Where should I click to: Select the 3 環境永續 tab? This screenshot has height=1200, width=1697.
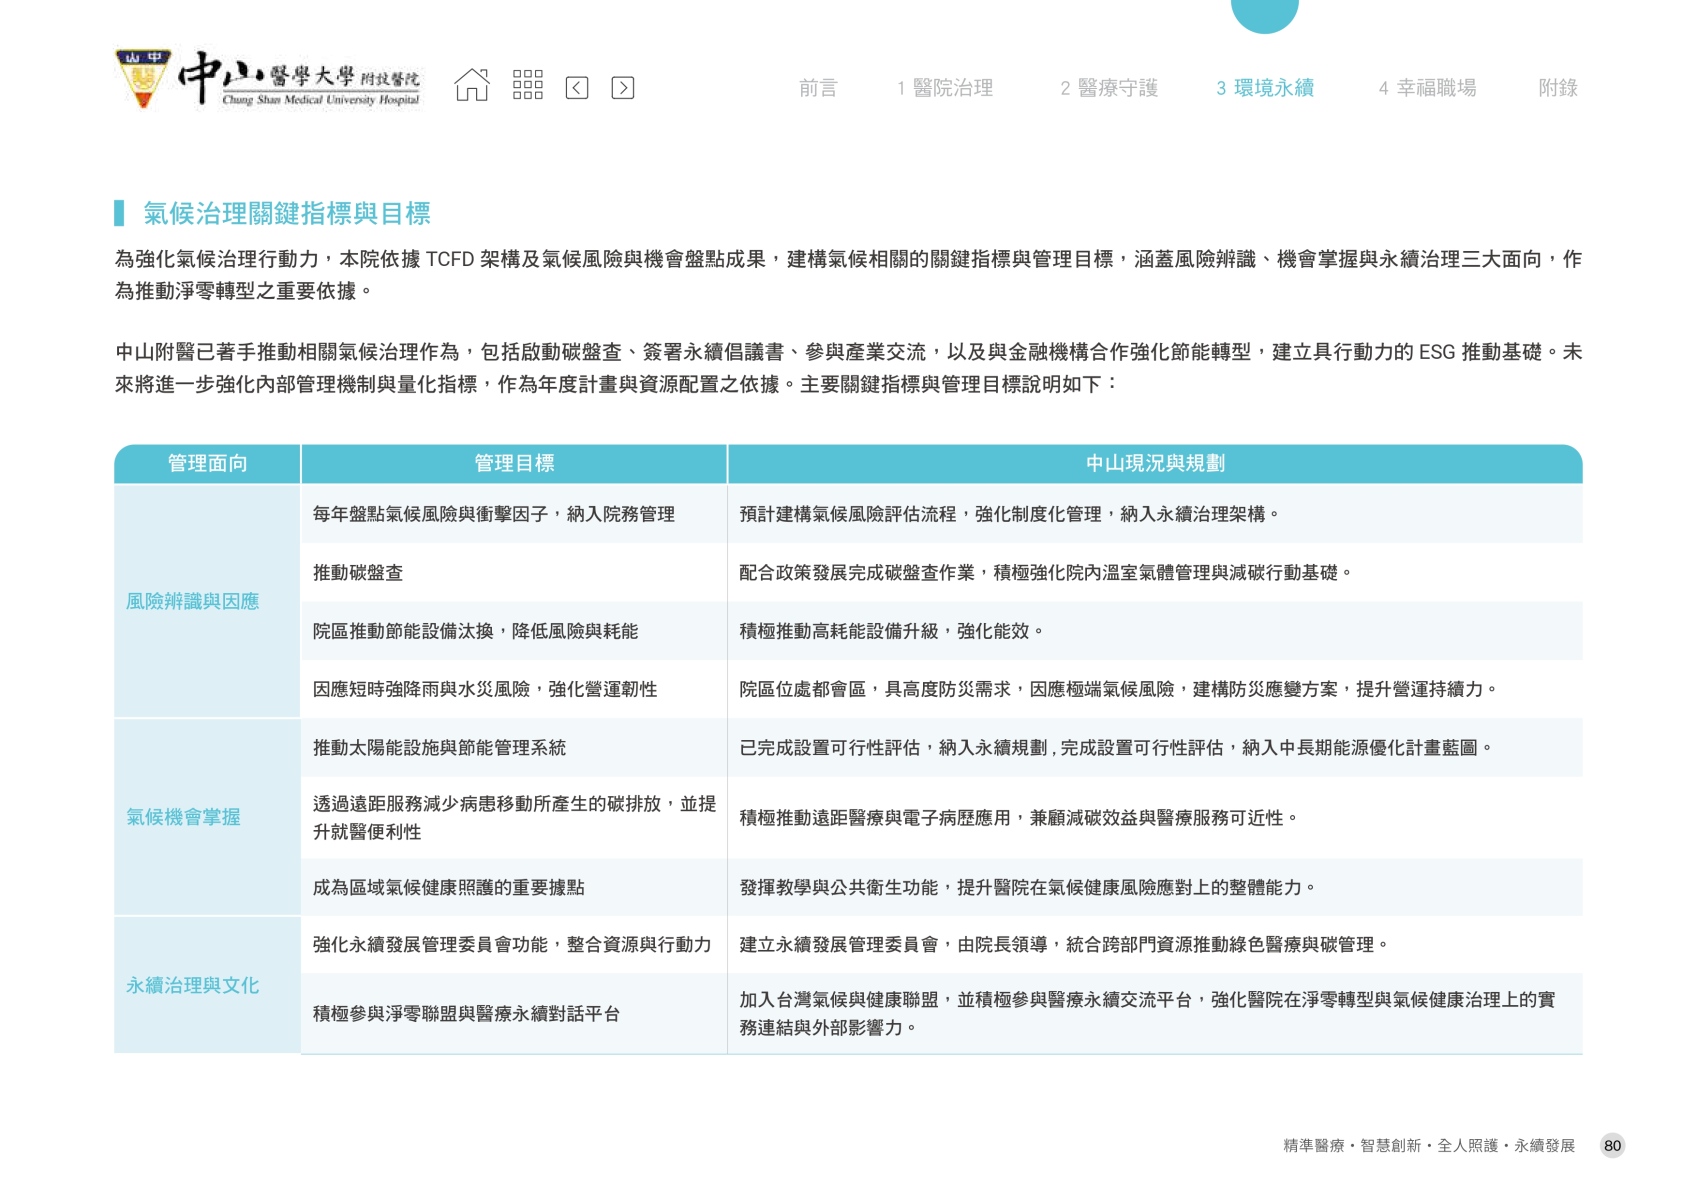click(1265, 88)
